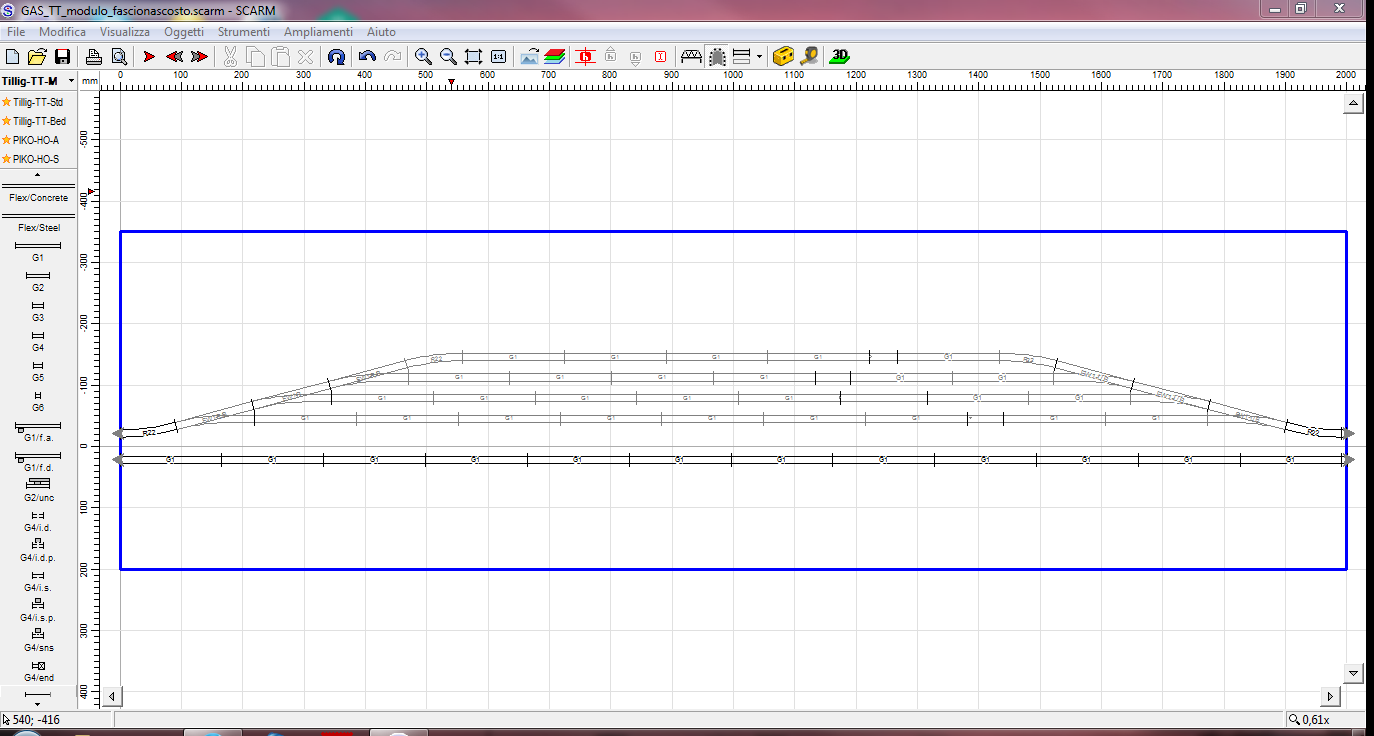Select the G5 track piece
1374x736 pixels.
(38, 371)
